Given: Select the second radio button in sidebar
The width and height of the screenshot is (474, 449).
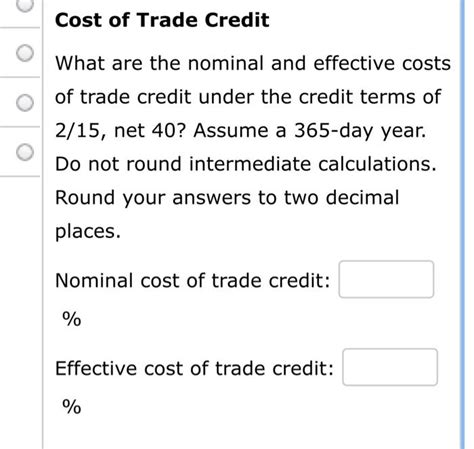Looking at the screenshot, I should pos(25,53).
